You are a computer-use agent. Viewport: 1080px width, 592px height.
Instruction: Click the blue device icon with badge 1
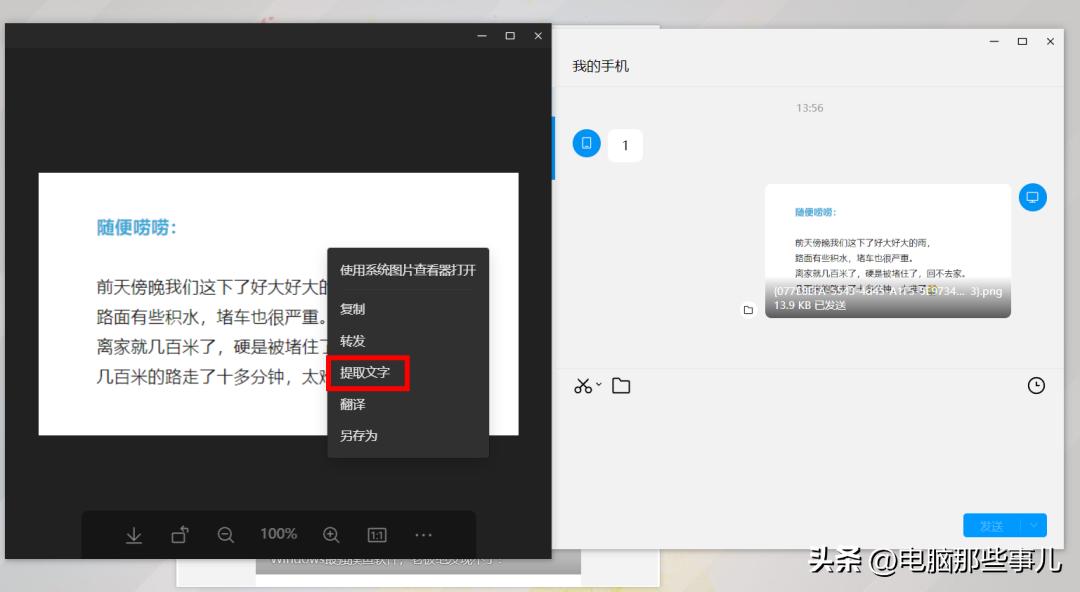pos(586,143)
